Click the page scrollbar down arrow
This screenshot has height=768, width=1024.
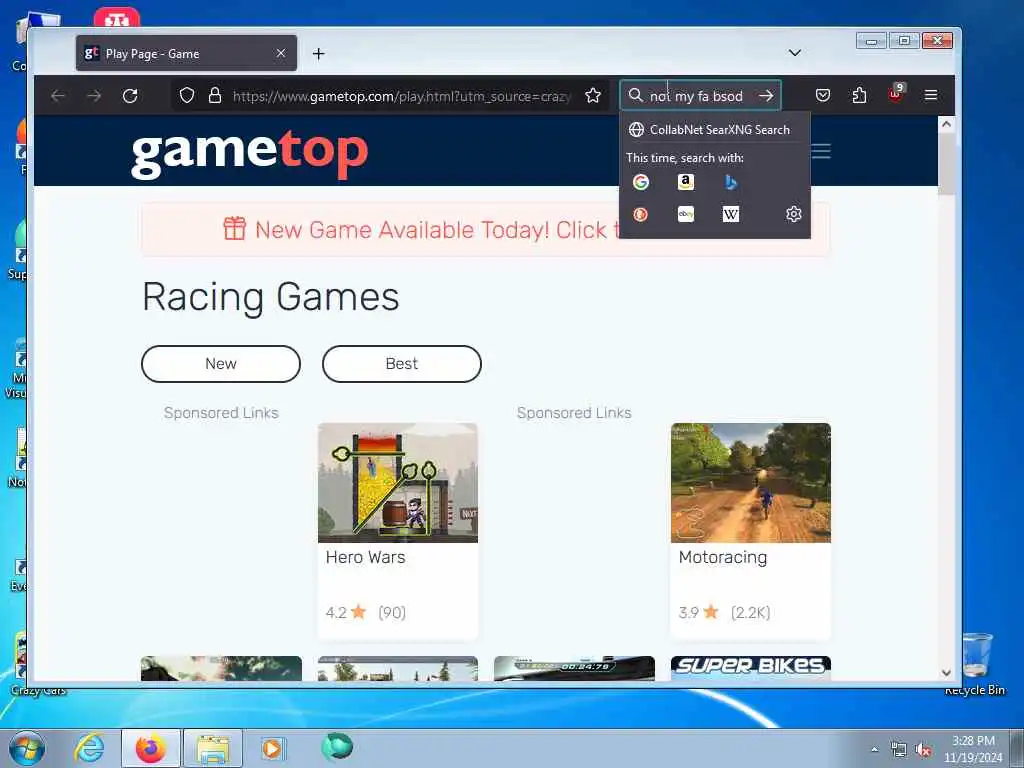946,673
